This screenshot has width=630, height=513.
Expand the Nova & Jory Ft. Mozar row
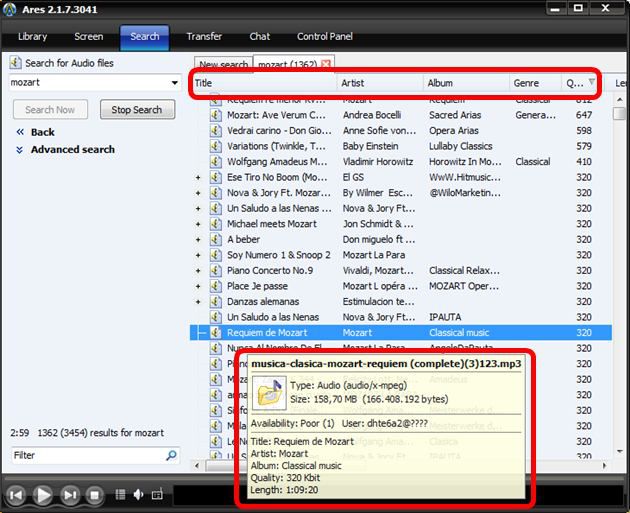[x=198, y=193]
